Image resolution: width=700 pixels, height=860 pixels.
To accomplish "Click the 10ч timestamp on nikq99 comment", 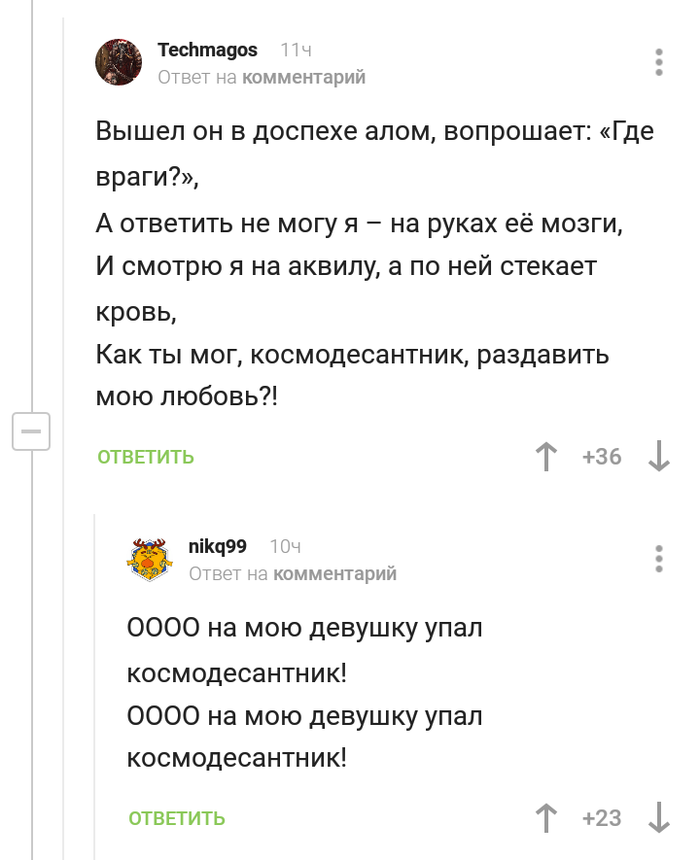I will point(285,546).
